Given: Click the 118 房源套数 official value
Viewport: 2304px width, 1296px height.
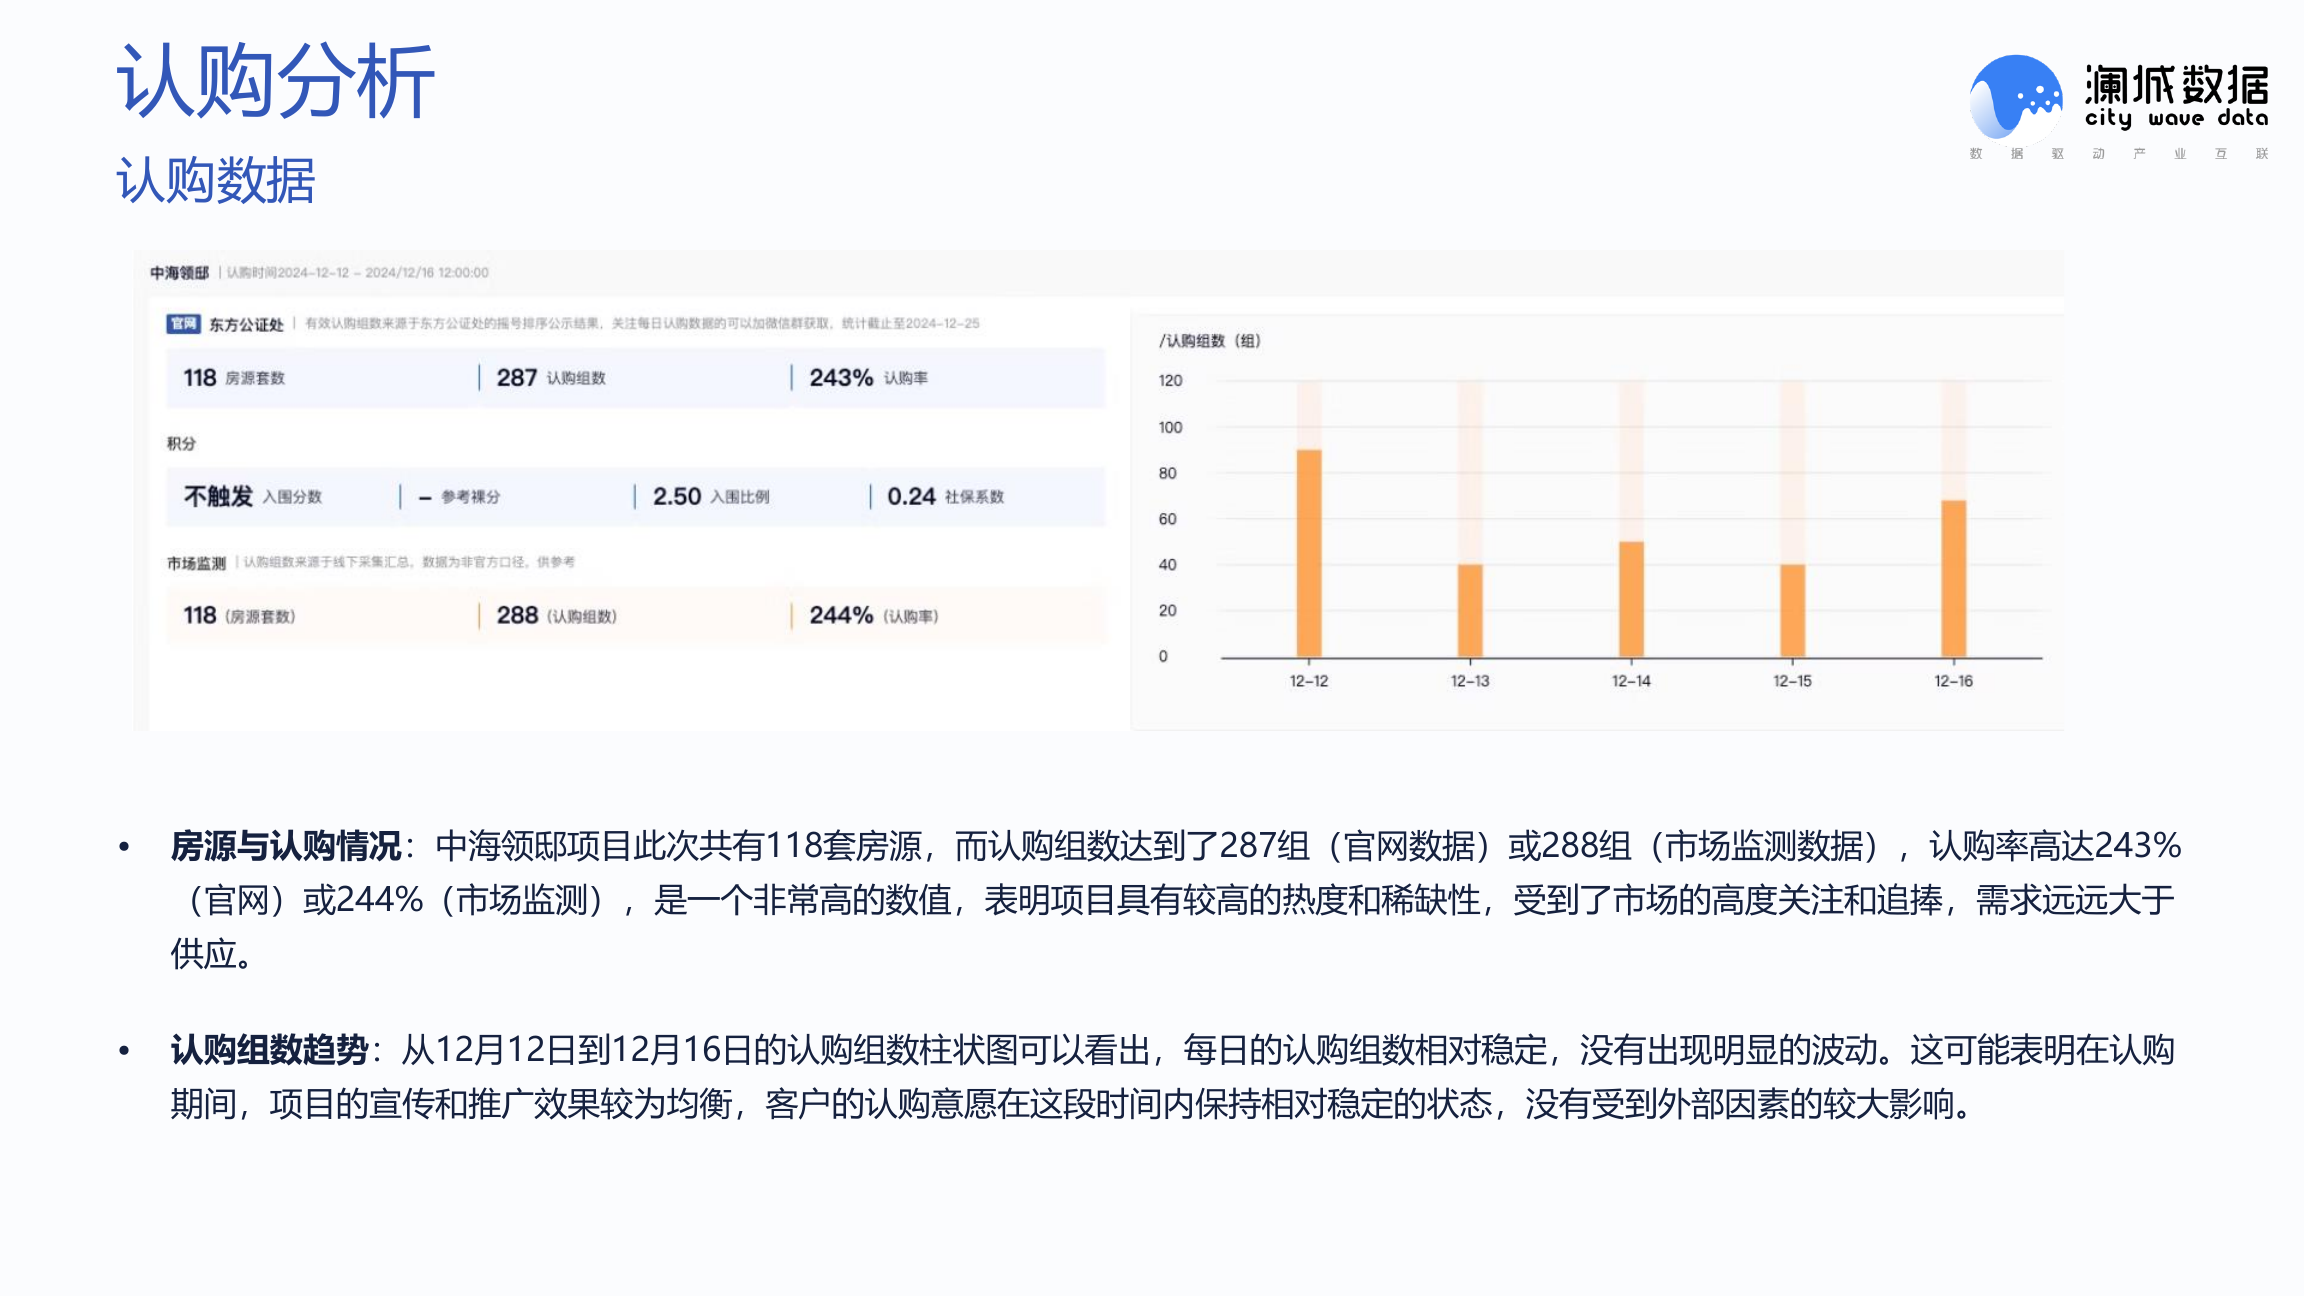Looking at the screenshot, I should tap(234, 378).
